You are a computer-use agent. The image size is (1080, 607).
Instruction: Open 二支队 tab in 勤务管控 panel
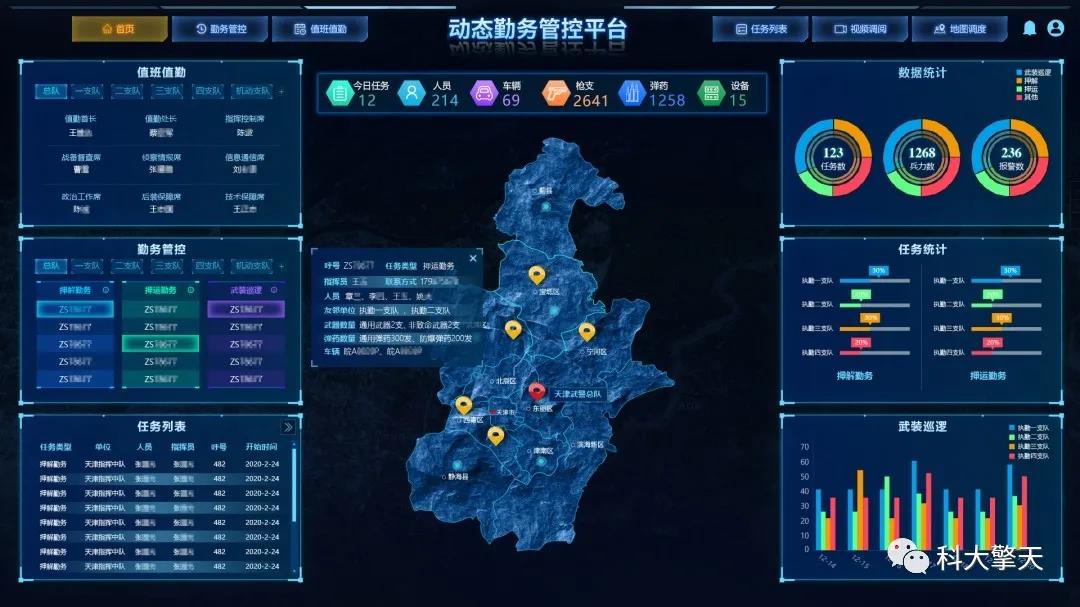click(x=127, y=266)
